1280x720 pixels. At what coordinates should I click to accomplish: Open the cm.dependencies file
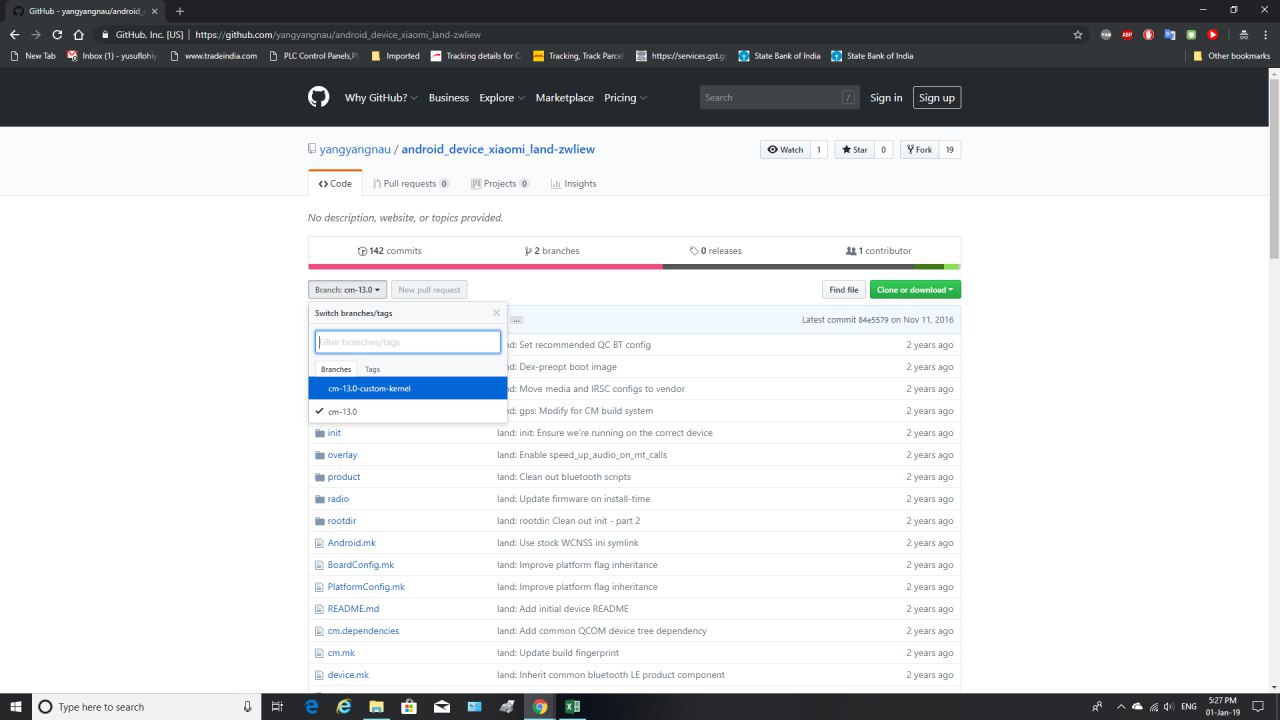363,631
